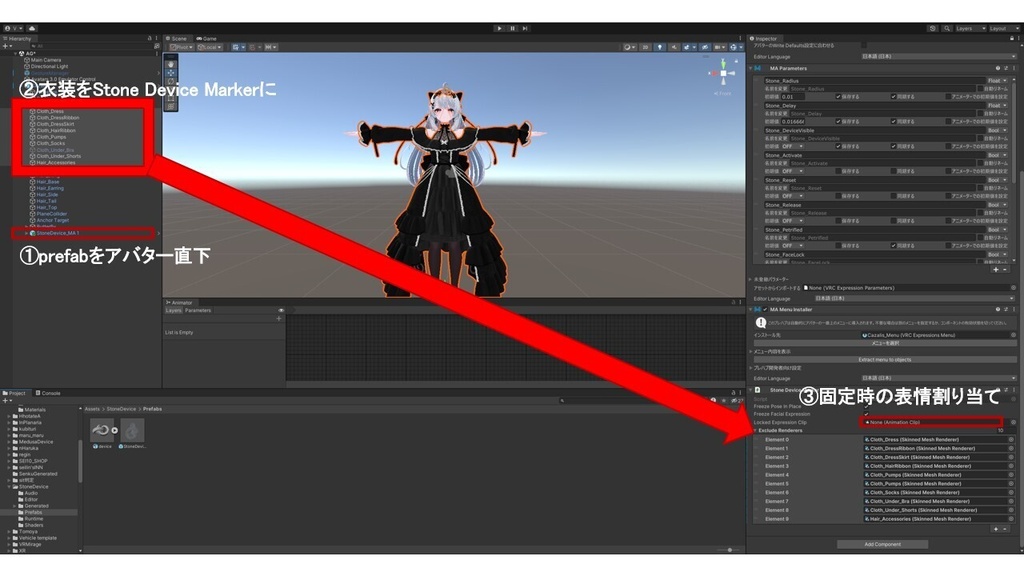Select Anchor Target in Hierarchy
Viewport: 1024px width, 576px height.
(x=52, y=220)
